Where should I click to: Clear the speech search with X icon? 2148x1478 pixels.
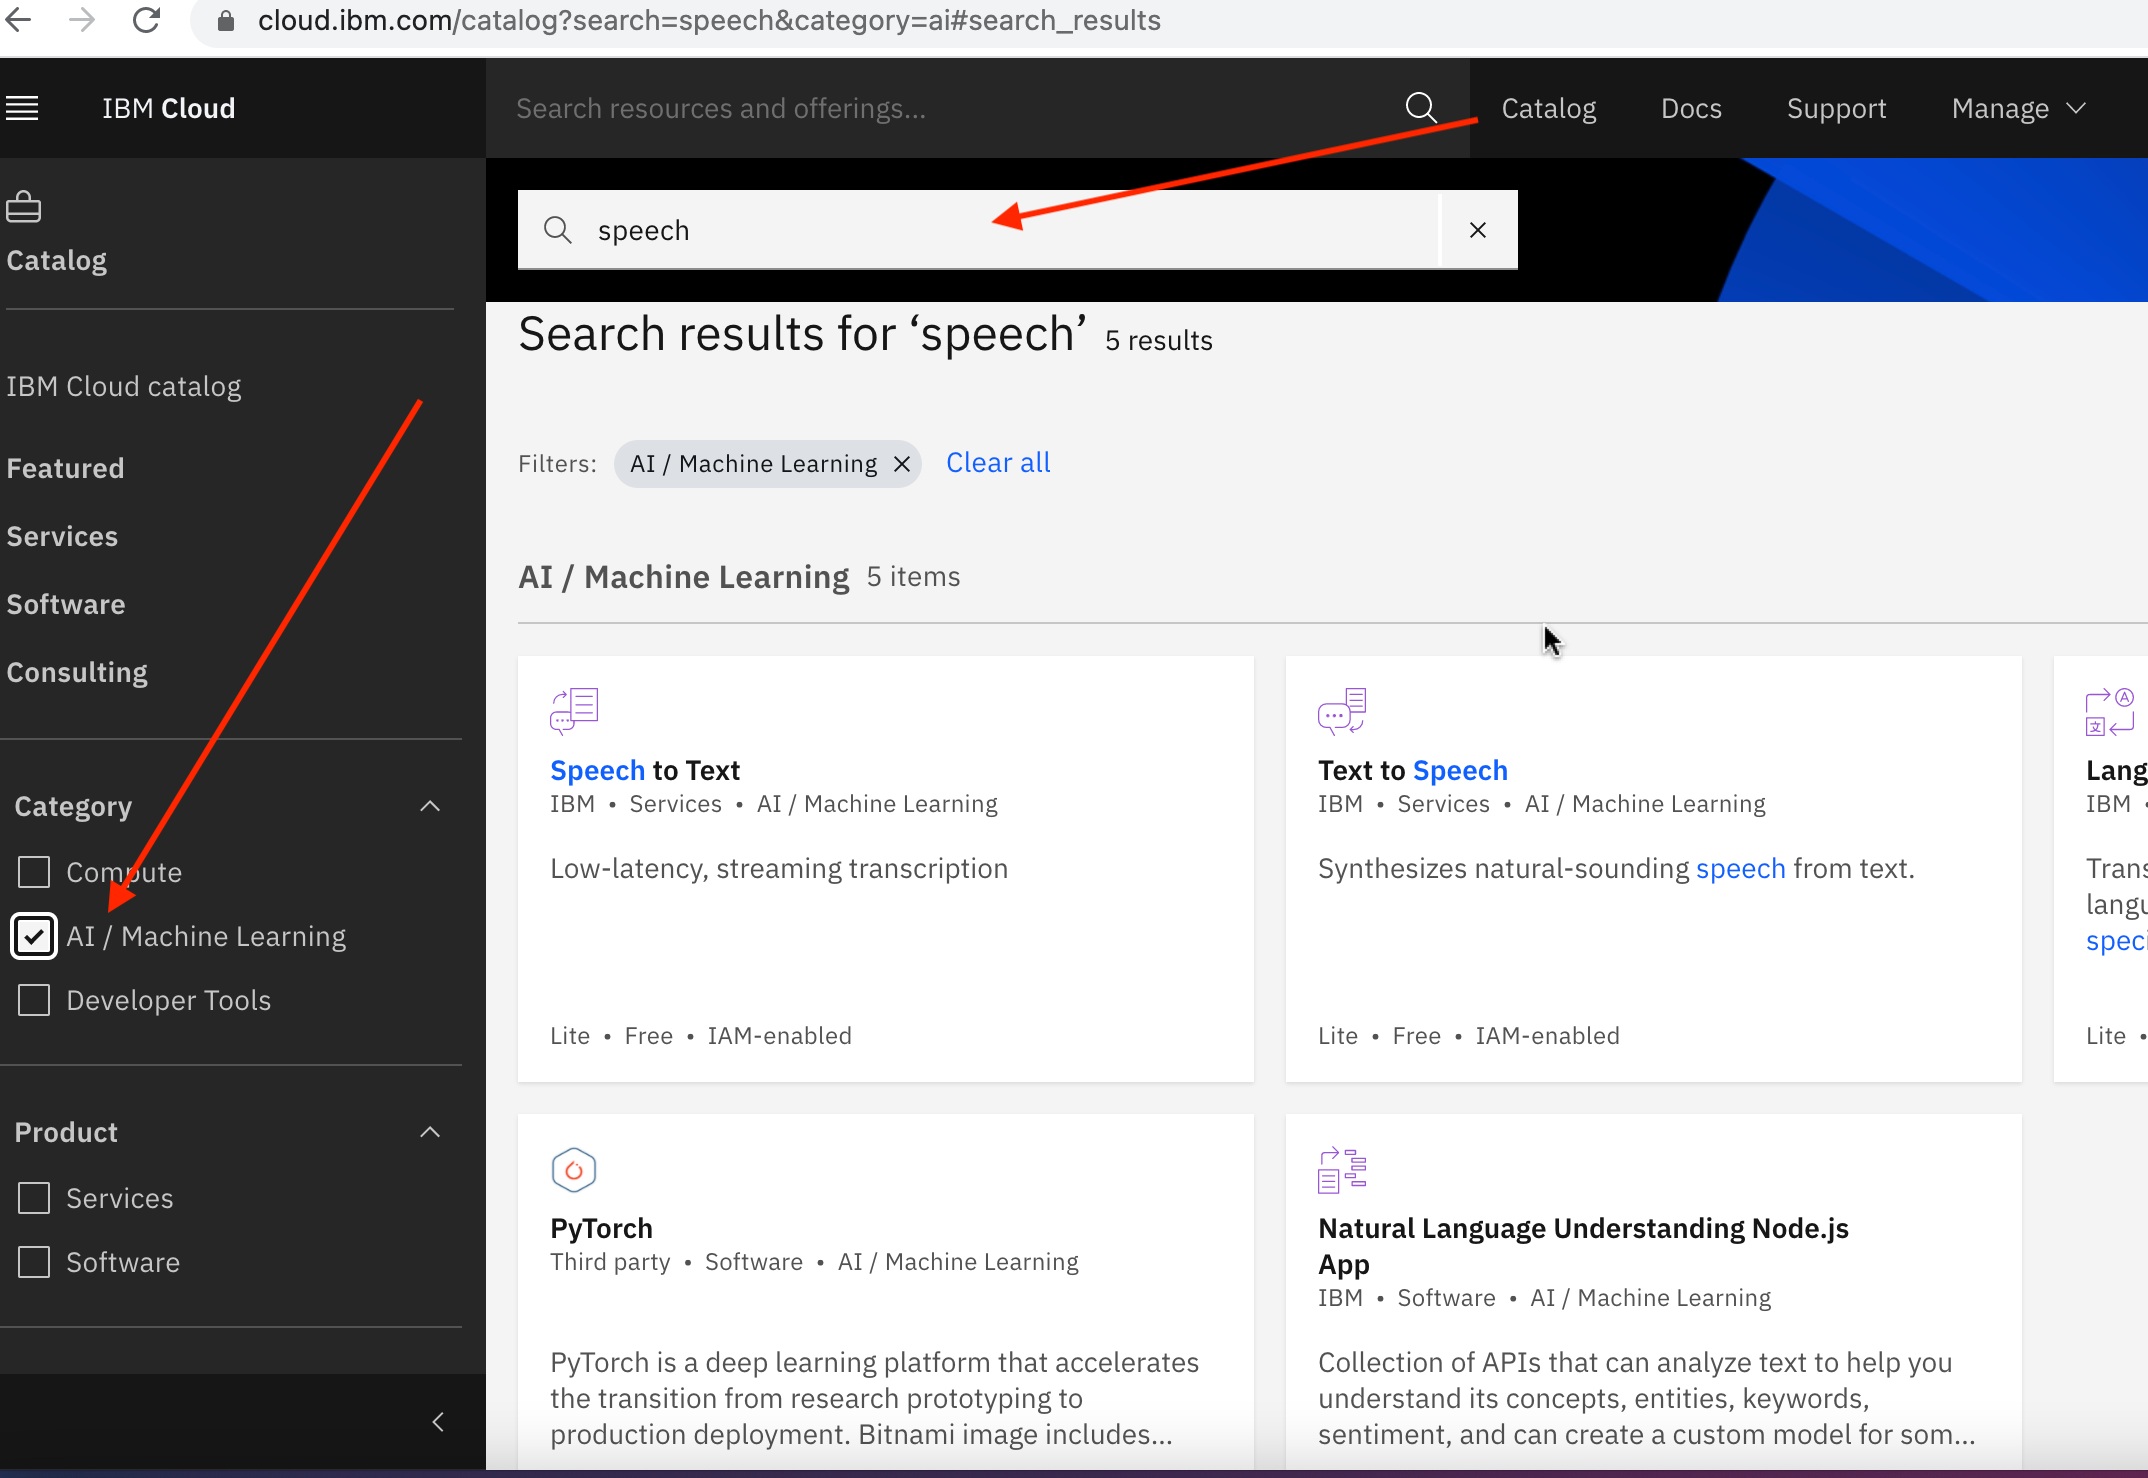pyautogui.click(x=1477, y=230)
